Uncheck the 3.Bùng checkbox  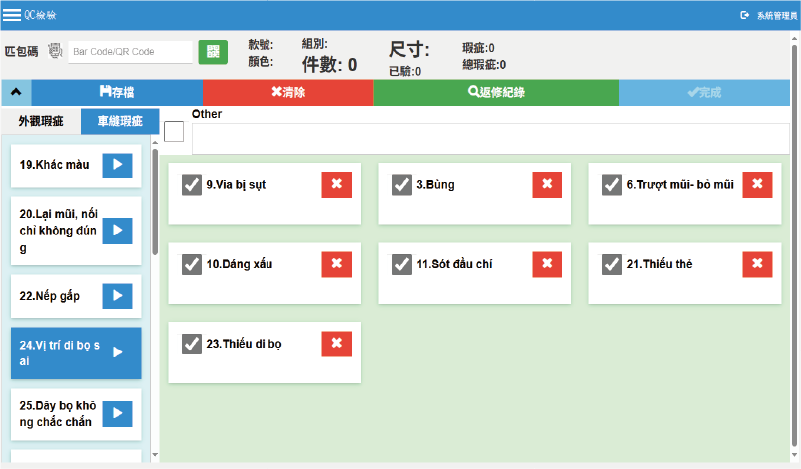pos(402,185)
